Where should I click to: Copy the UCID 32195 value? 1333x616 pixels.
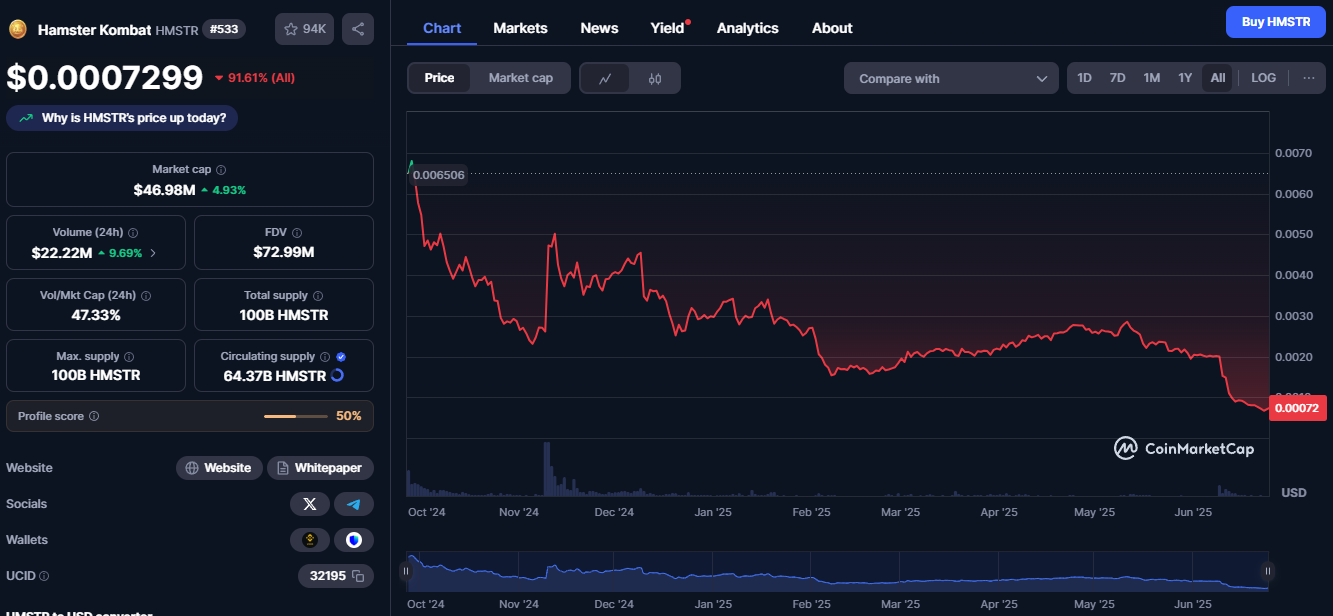click(x=357, y=576)
